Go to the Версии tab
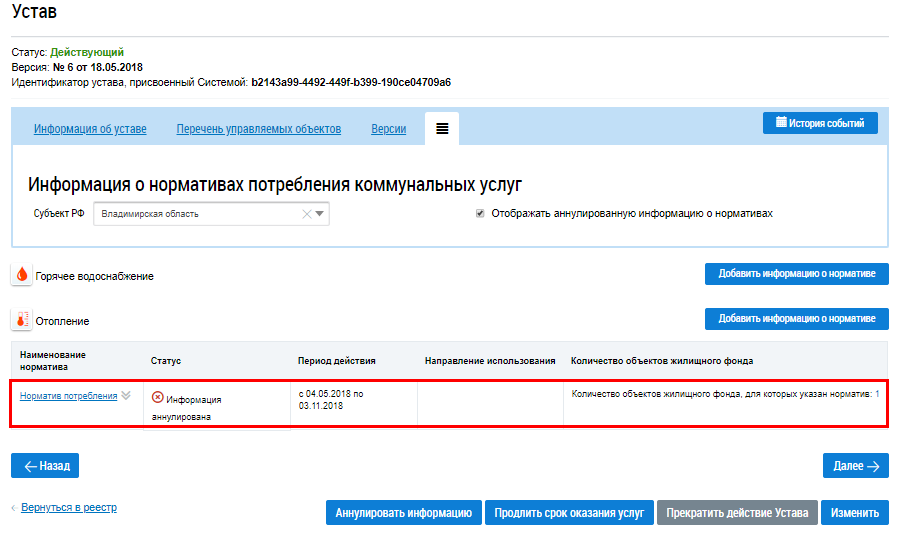The height and width of the screenshot is (535, 897). pos(388,129)
